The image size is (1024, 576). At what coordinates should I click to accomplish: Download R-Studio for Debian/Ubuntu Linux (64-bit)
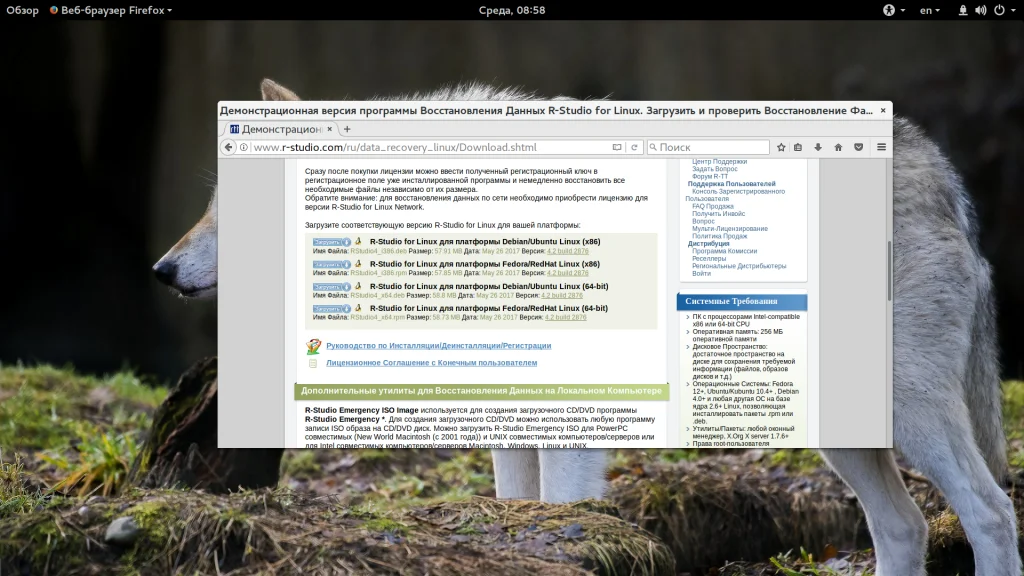(332, 287)
